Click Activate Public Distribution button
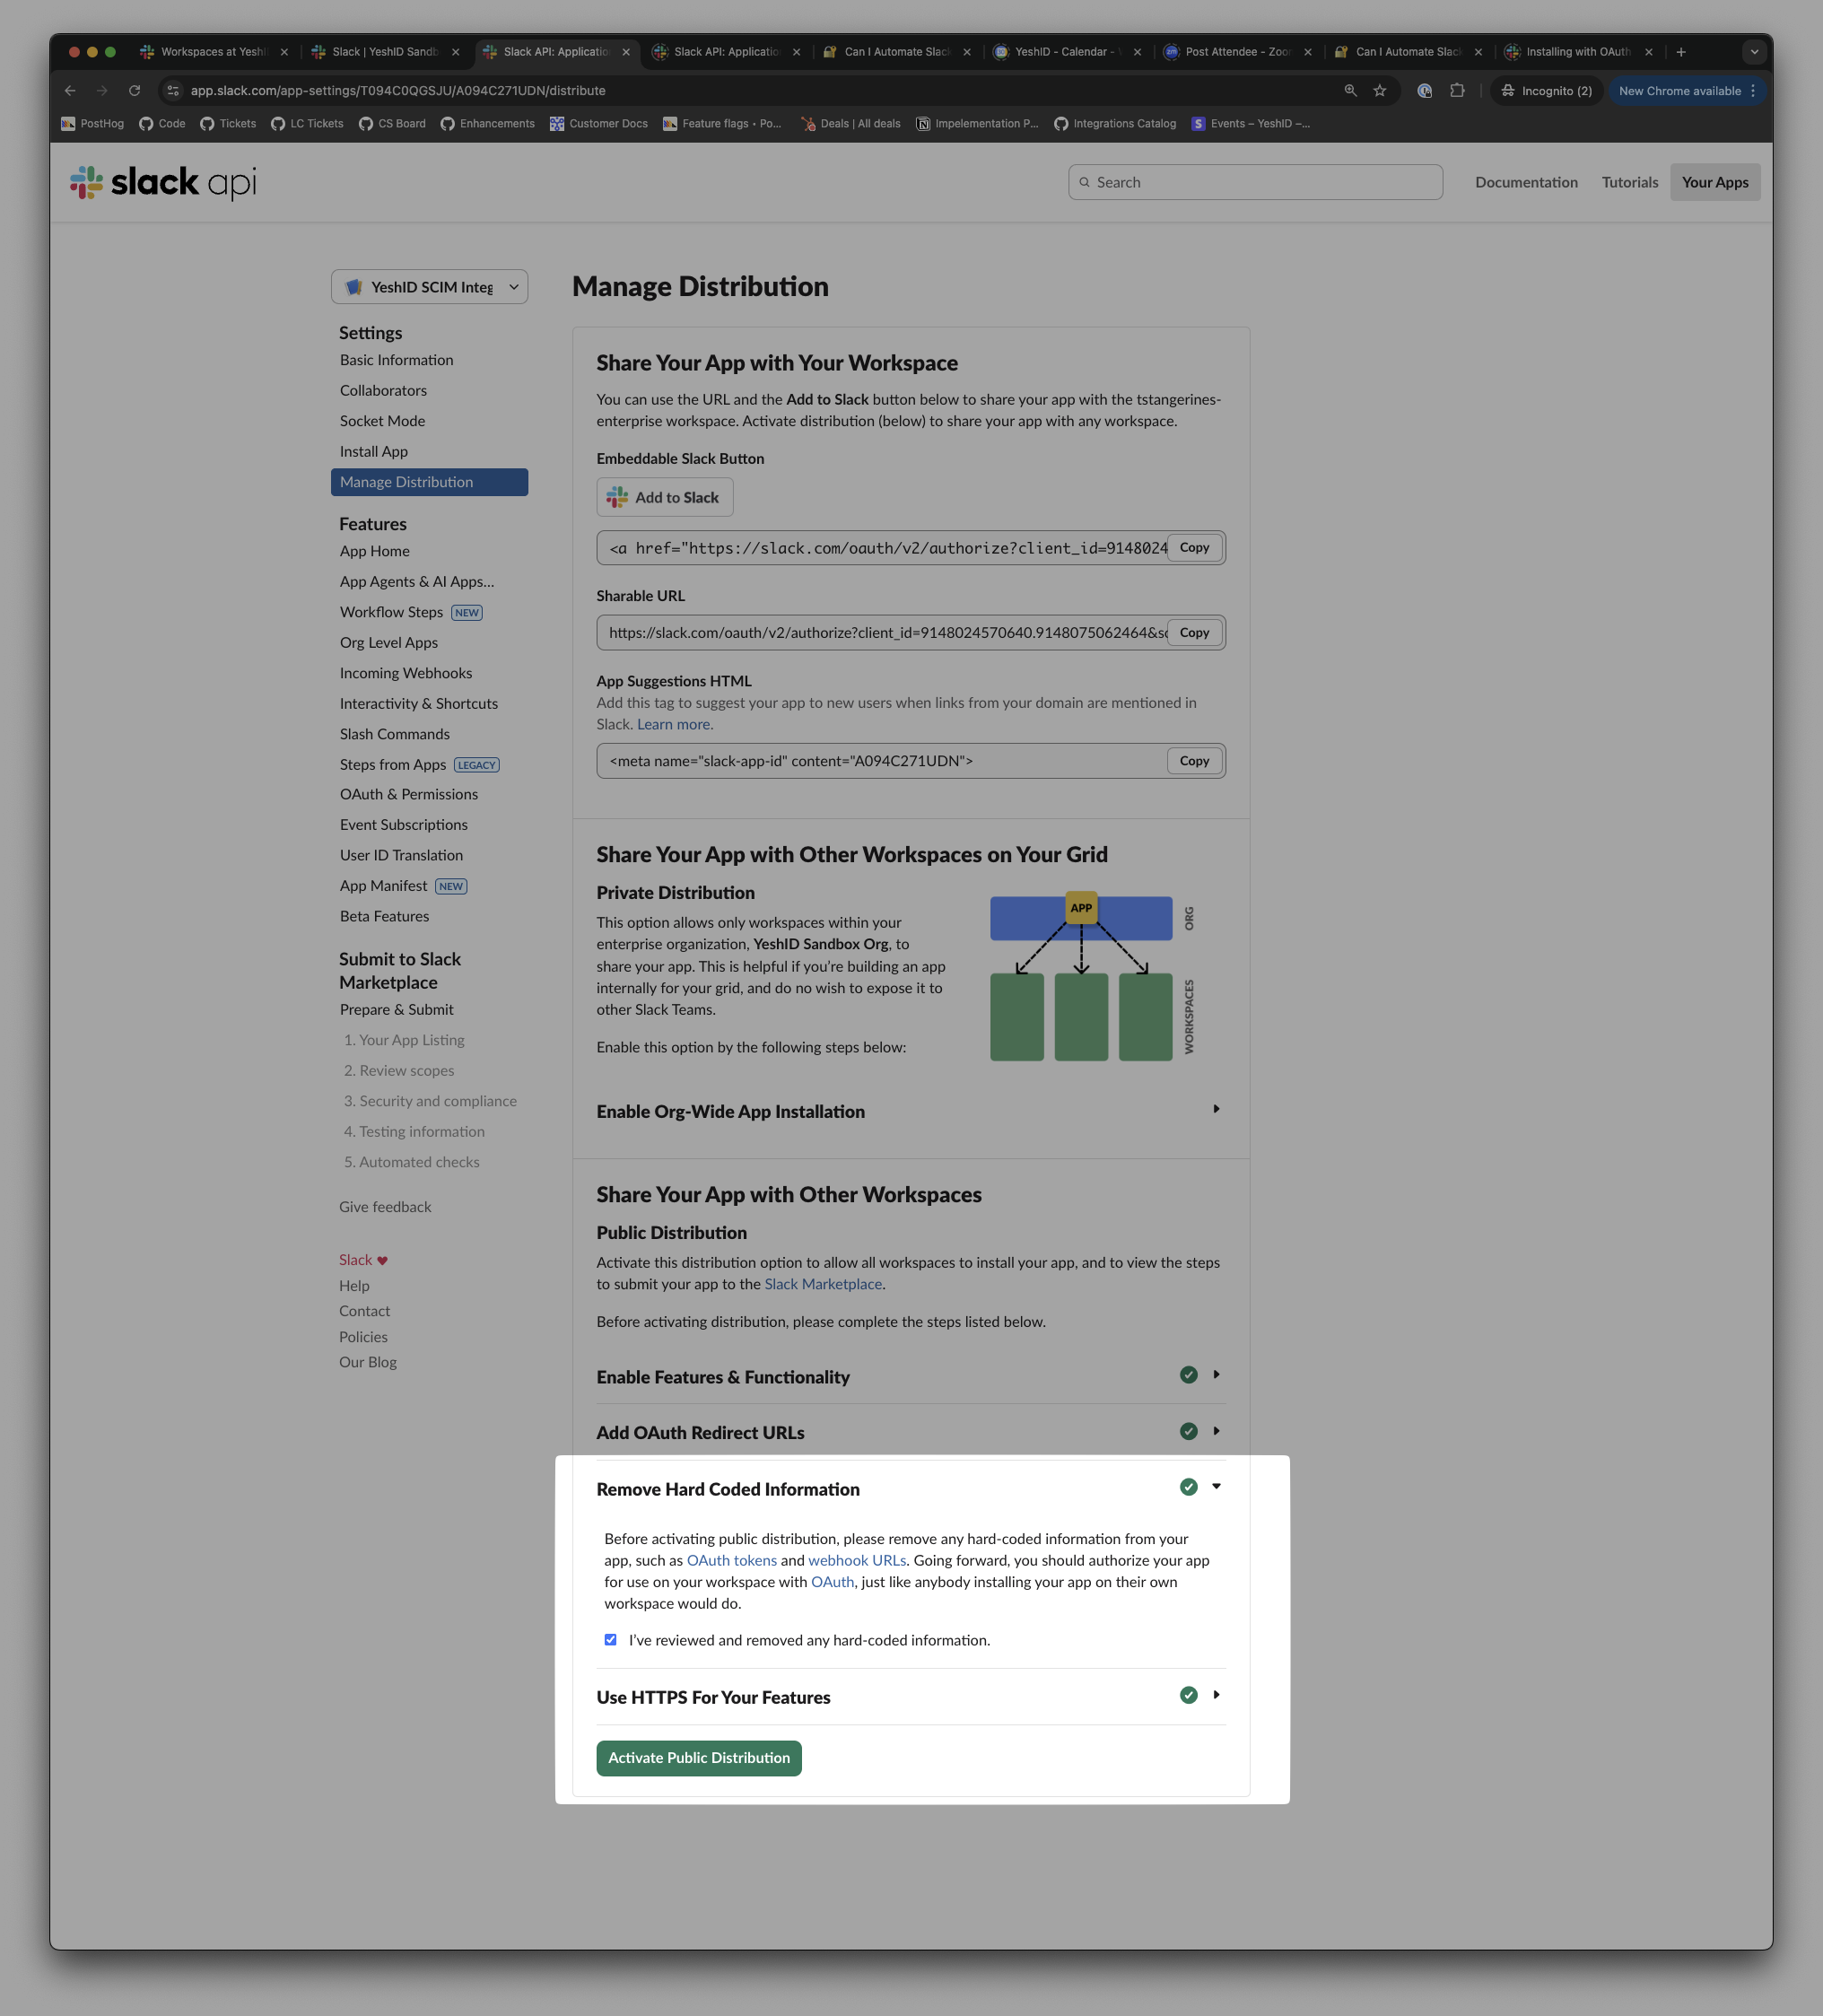1823x2016 pixels. click(x=699, y=1758)
